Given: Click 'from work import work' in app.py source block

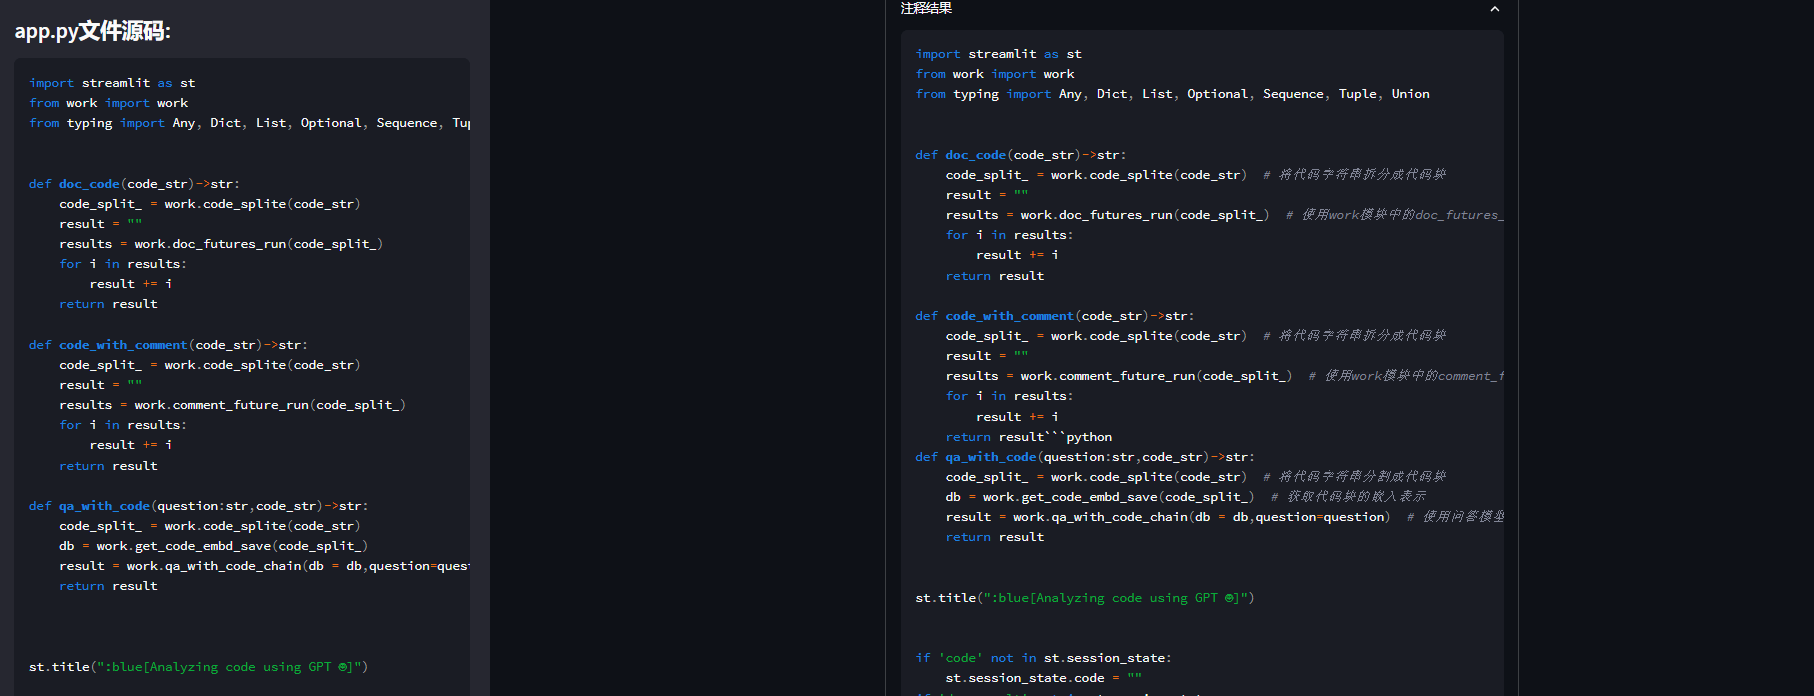Looking at the screenshot, I should [x=108, y=103].
